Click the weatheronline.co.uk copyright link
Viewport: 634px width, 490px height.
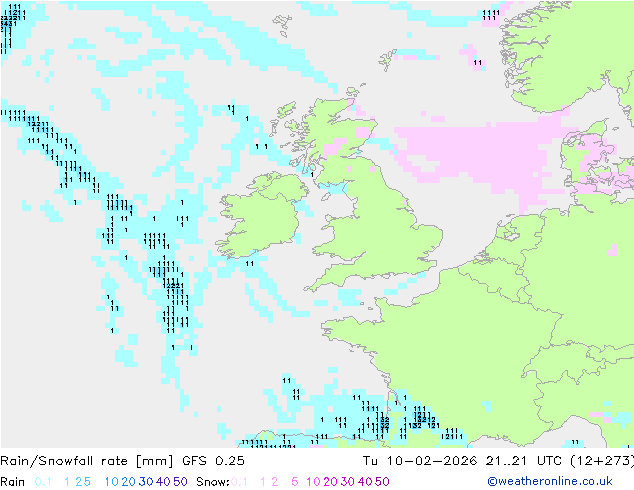[550, 481]
